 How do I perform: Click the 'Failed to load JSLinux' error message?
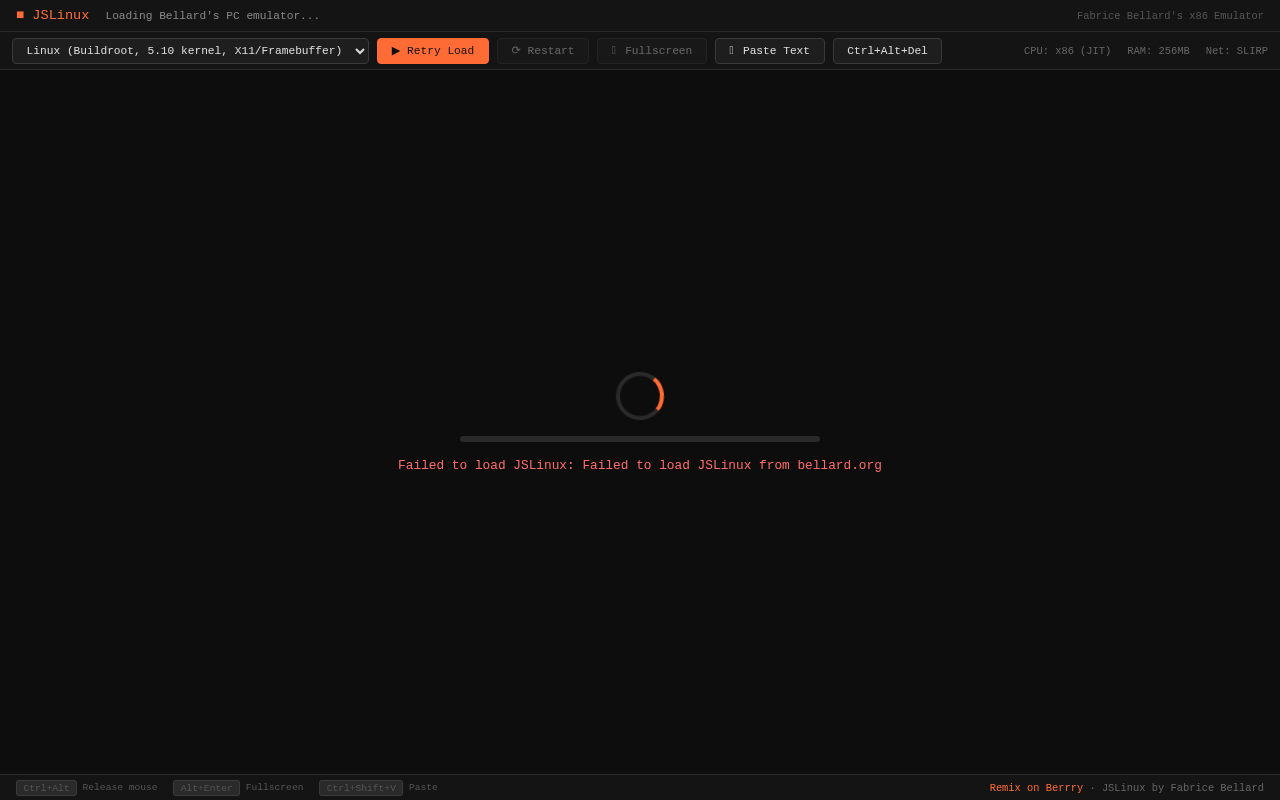pos(640,466)
